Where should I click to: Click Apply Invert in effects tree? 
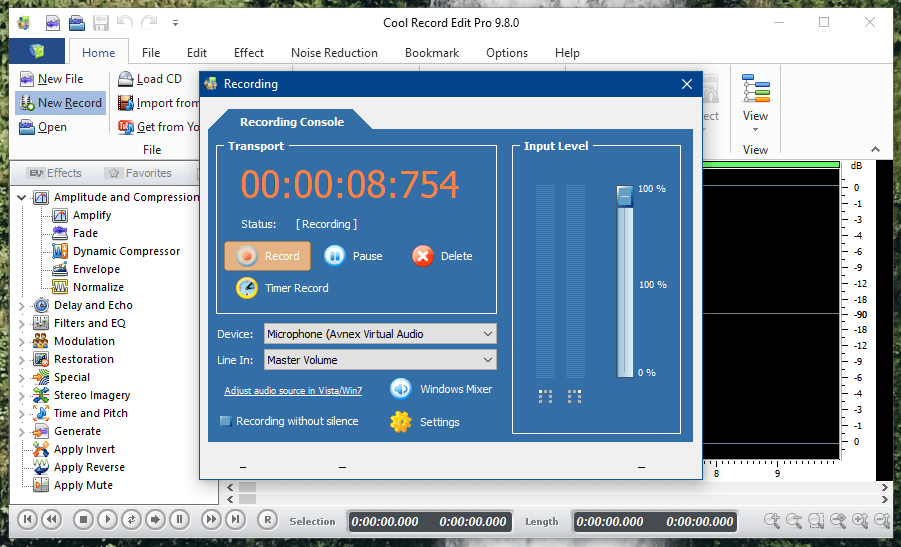coord(84,449)
